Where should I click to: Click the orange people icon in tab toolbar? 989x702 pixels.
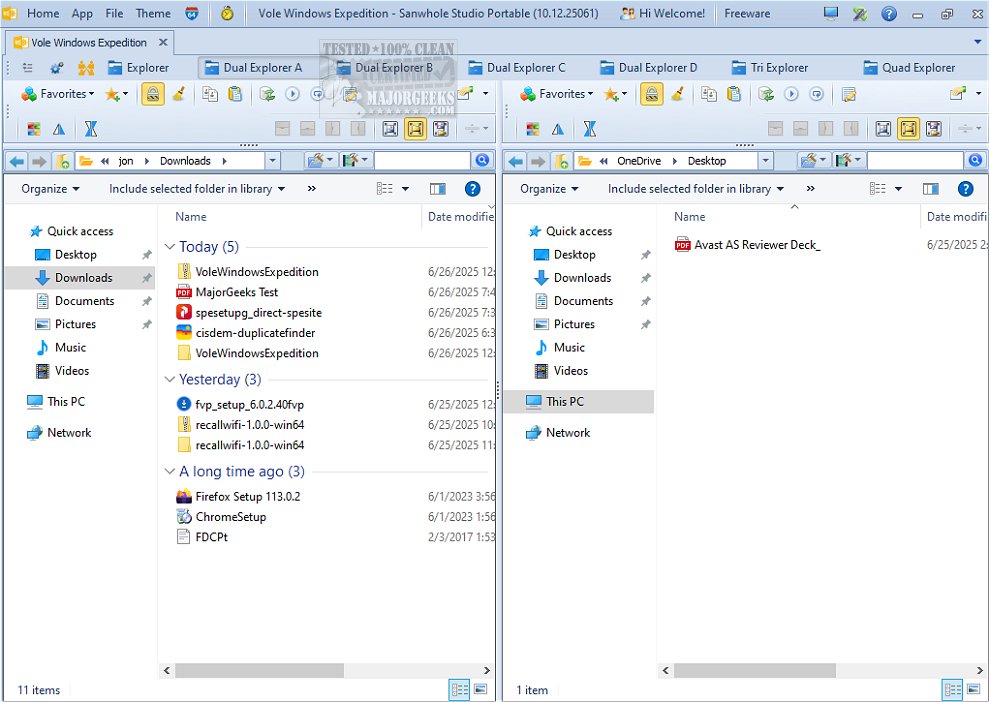click(x=86, y=67)
